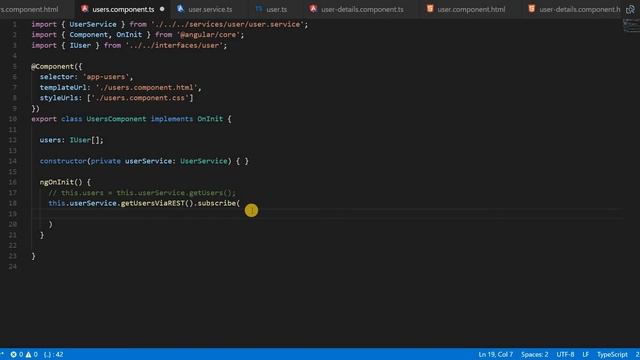Select language mode 'TypeScript' in status bar
The height and width of the screenshot is (360, 640).
pyautogui.click(x=612, y=354)
